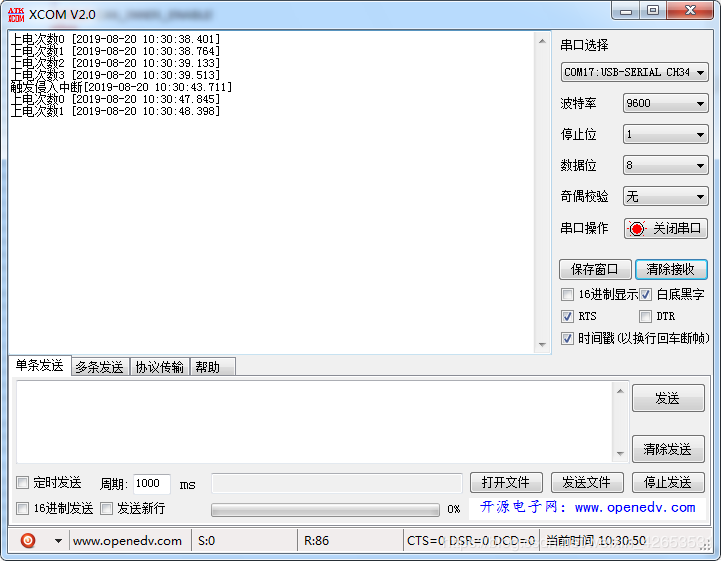This screenshot has width=721, height=561.
Task: Click the CTS=0 DSR=0 DCD=0 status
Action: tap(471, 541)
